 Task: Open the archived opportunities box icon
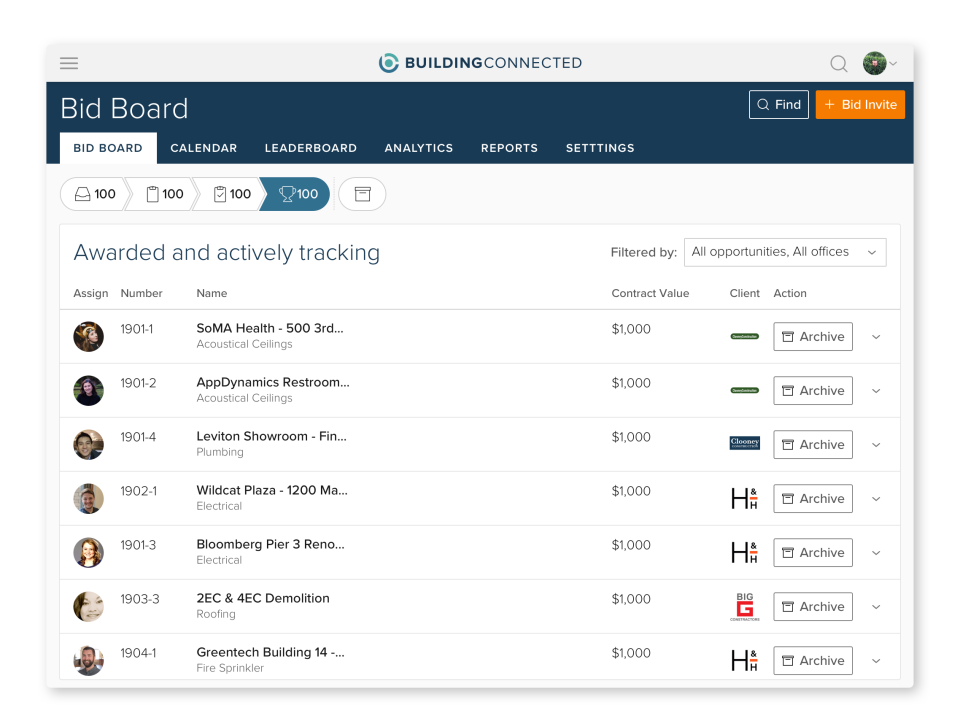click(362, 194)
